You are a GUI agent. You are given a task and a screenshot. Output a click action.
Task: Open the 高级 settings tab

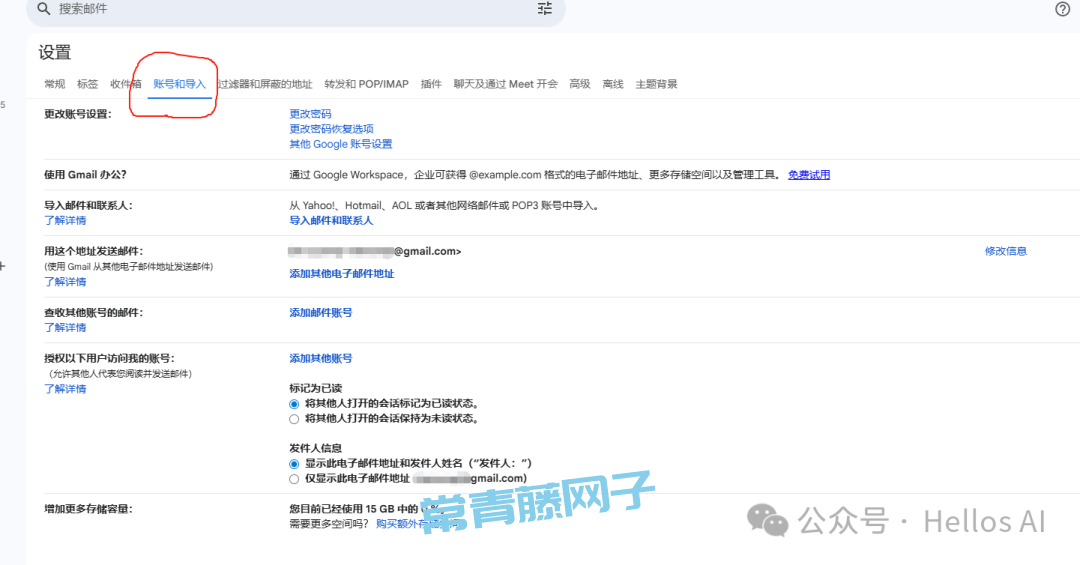(x=580, y=84)
